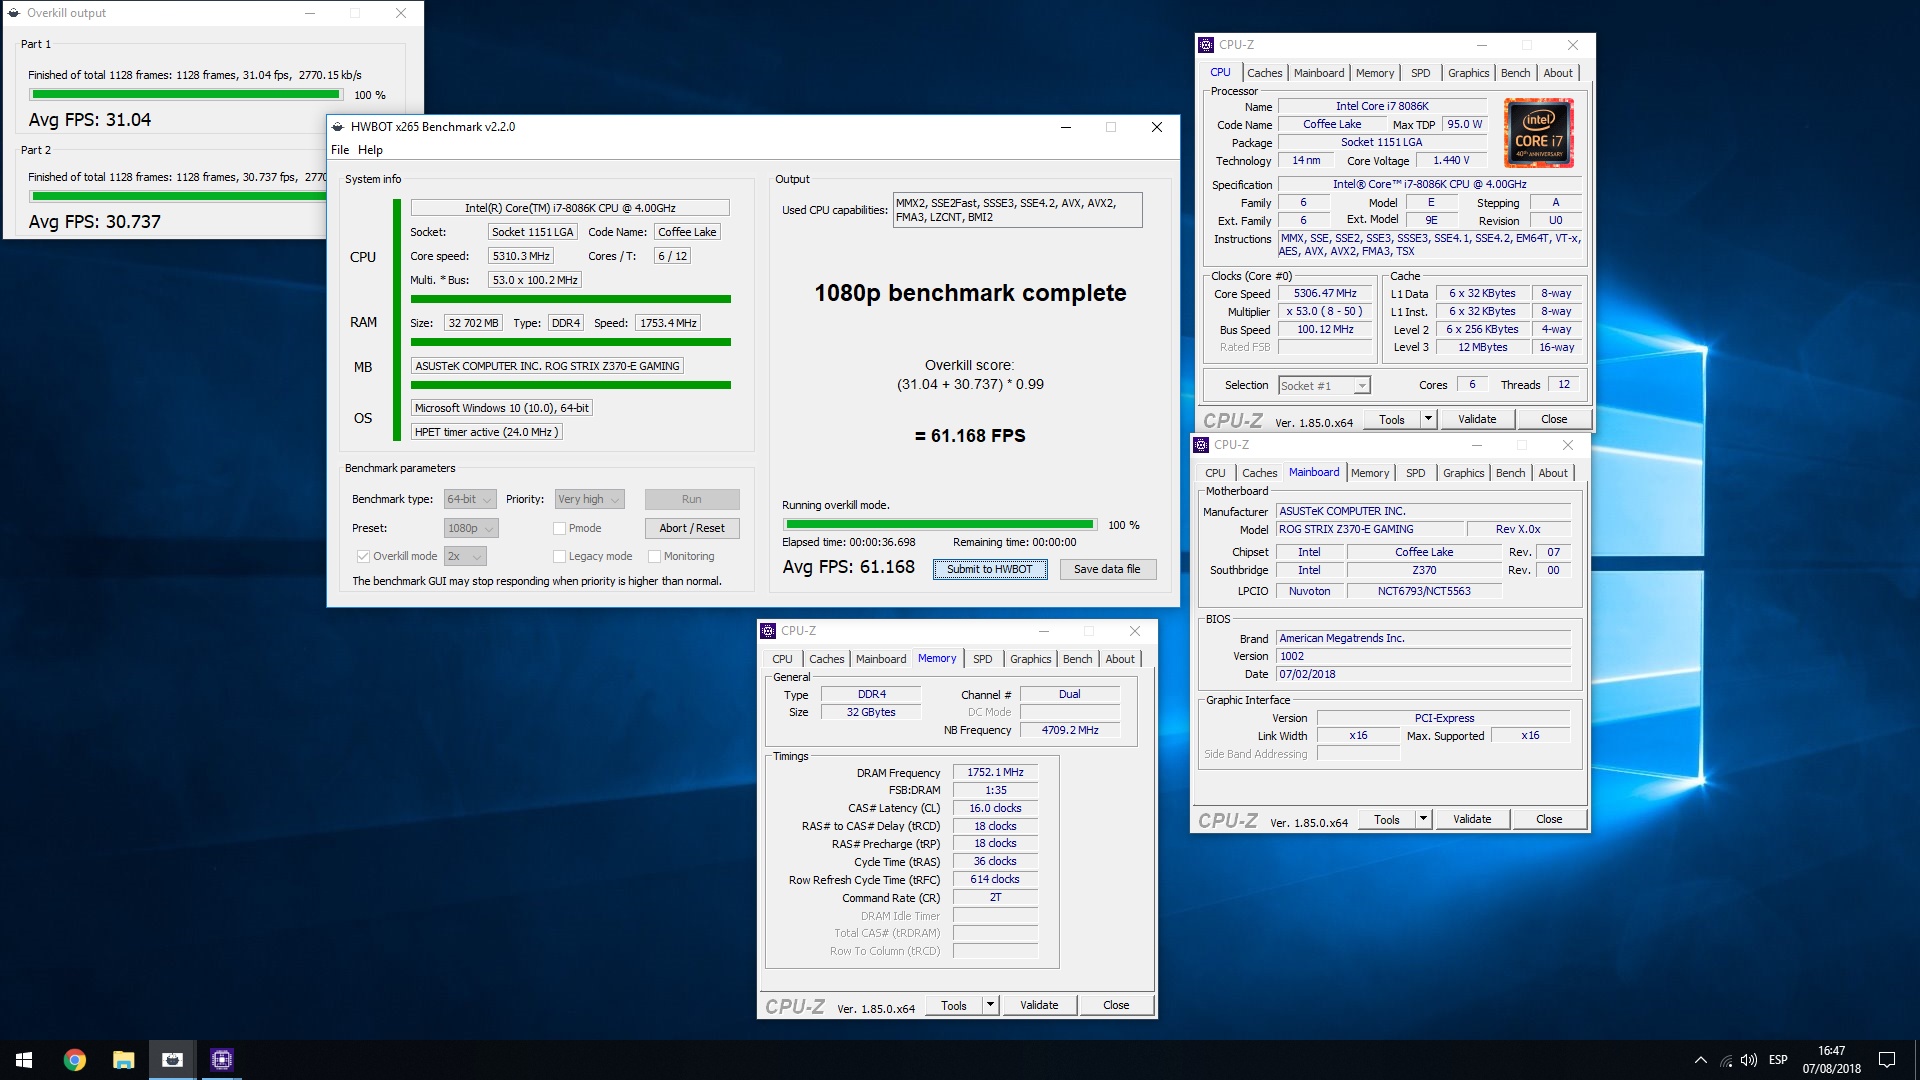Launch Google Chrome from the taskbar
This screenshot has width=1920, height=1080.
click(x=75, y=1060)
